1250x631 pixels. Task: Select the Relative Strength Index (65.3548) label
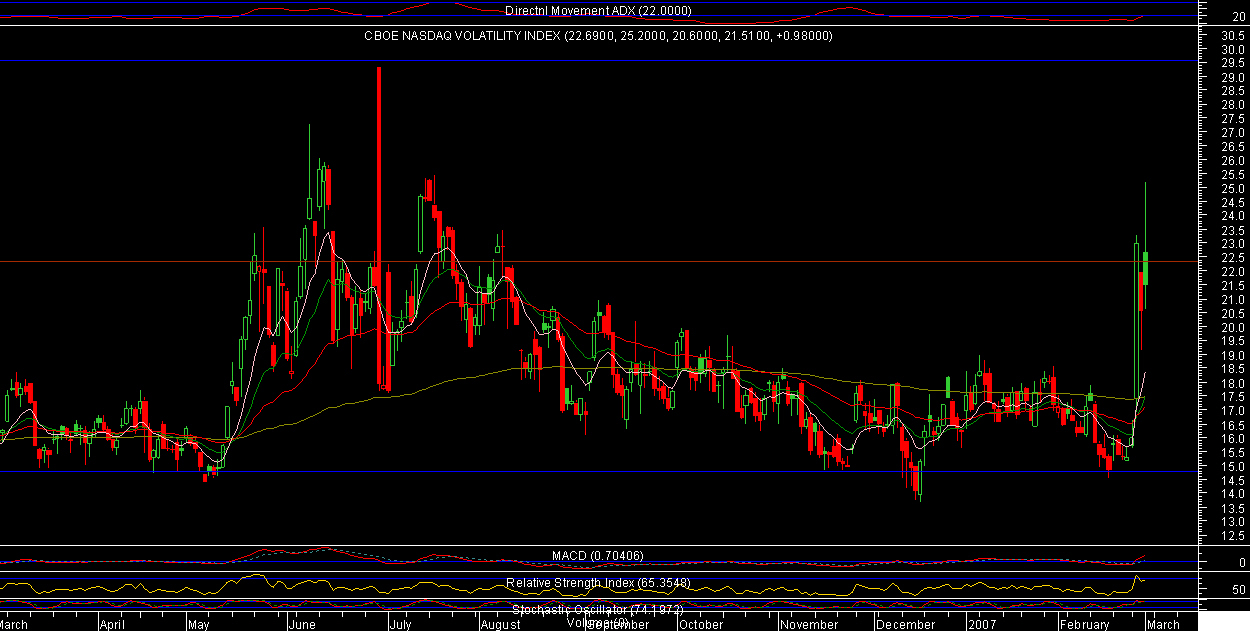[x=598, y=582]
